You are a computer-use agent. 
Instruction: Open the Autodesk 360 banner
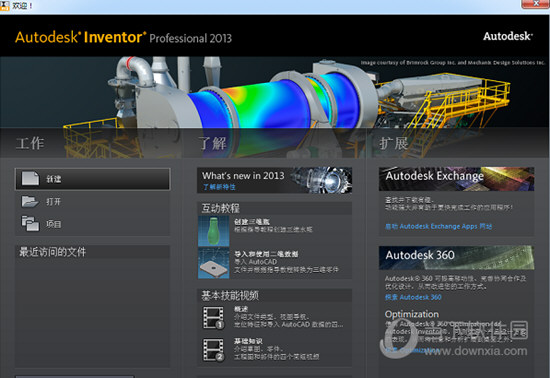coord(456,258)
